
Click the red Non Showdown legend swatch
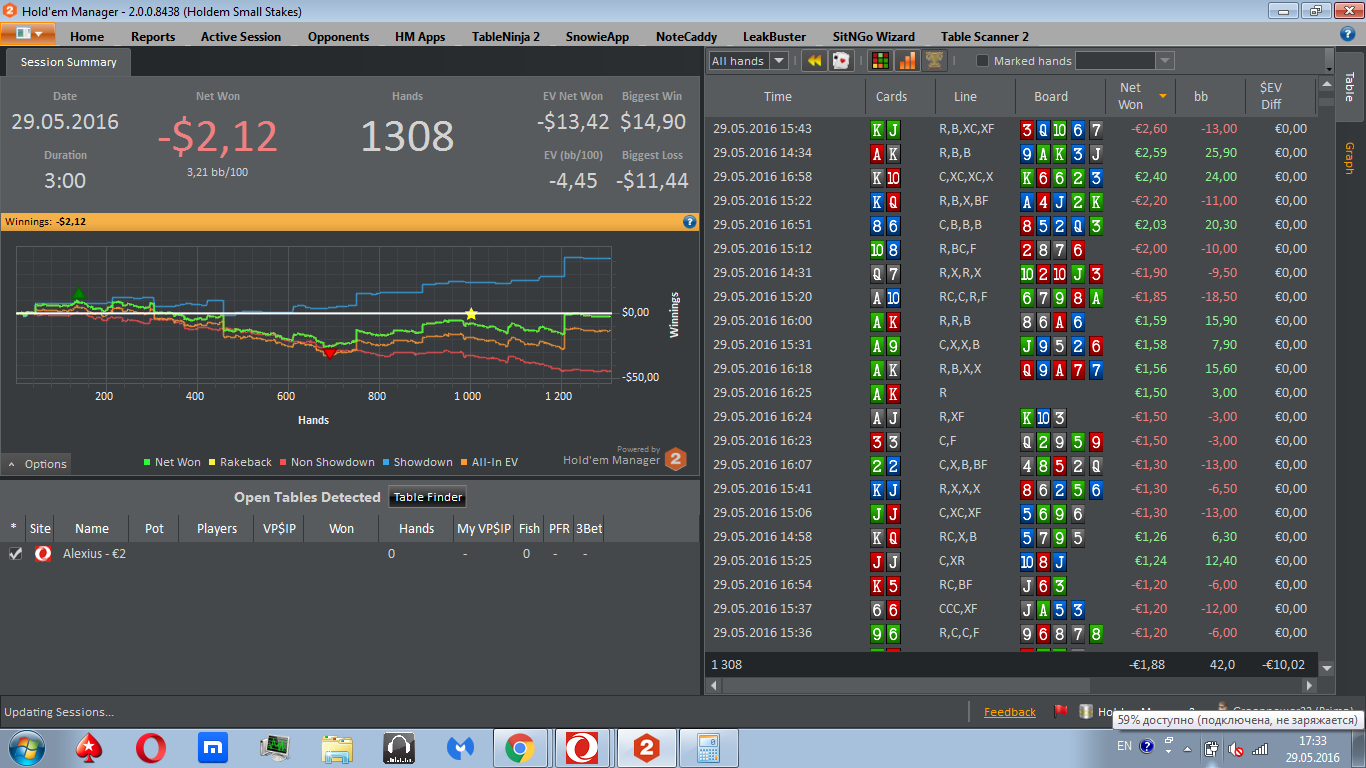282,463
